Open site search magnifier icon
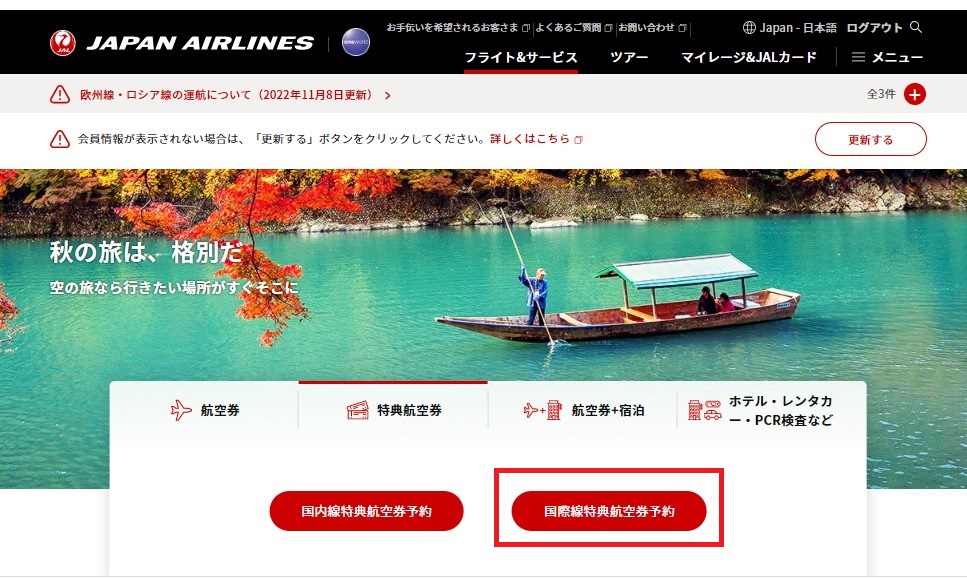967x578 pixels. click(x=916, y=27)
